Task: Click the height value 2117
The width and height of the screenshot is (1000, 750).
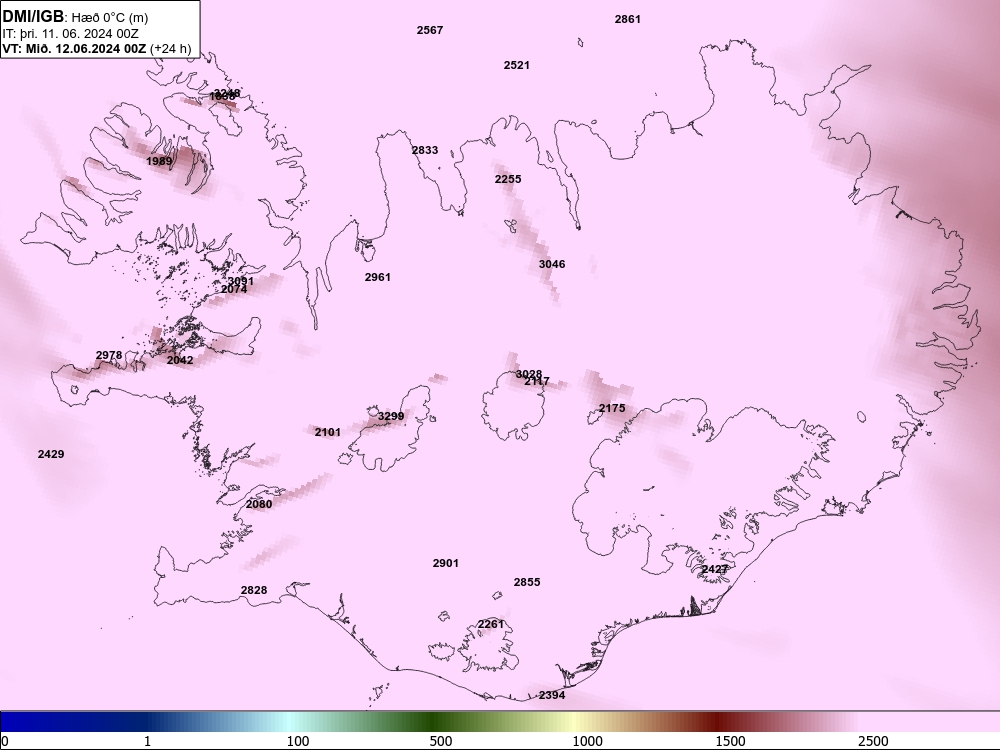Action: coord(537,381)
